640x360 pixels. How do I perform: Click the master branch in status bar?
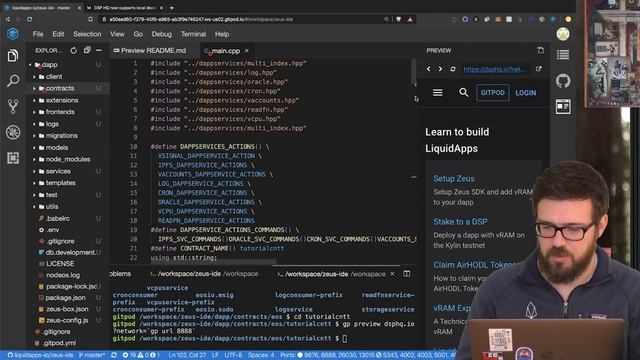click(92, 355)
